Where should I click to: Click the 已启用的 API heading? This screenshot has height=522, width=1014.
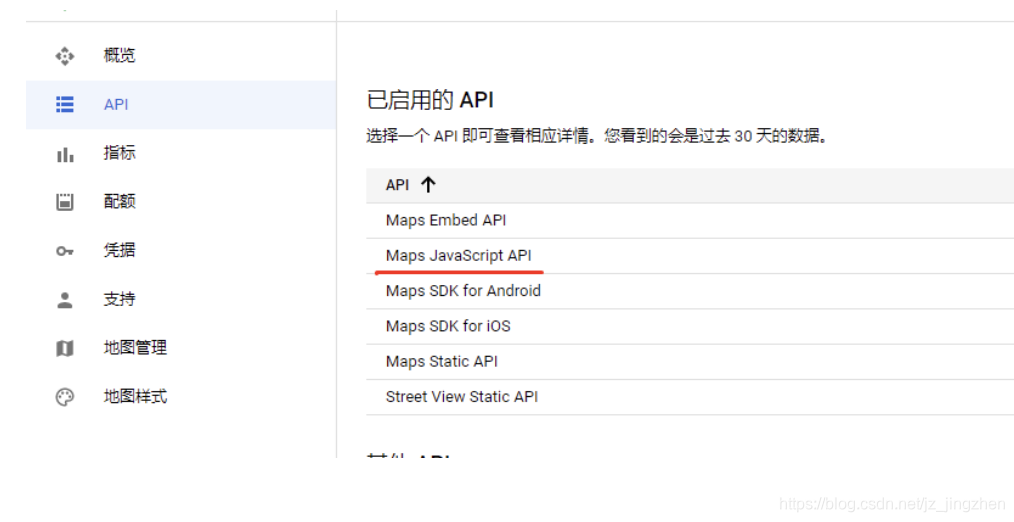pos(430,100)
